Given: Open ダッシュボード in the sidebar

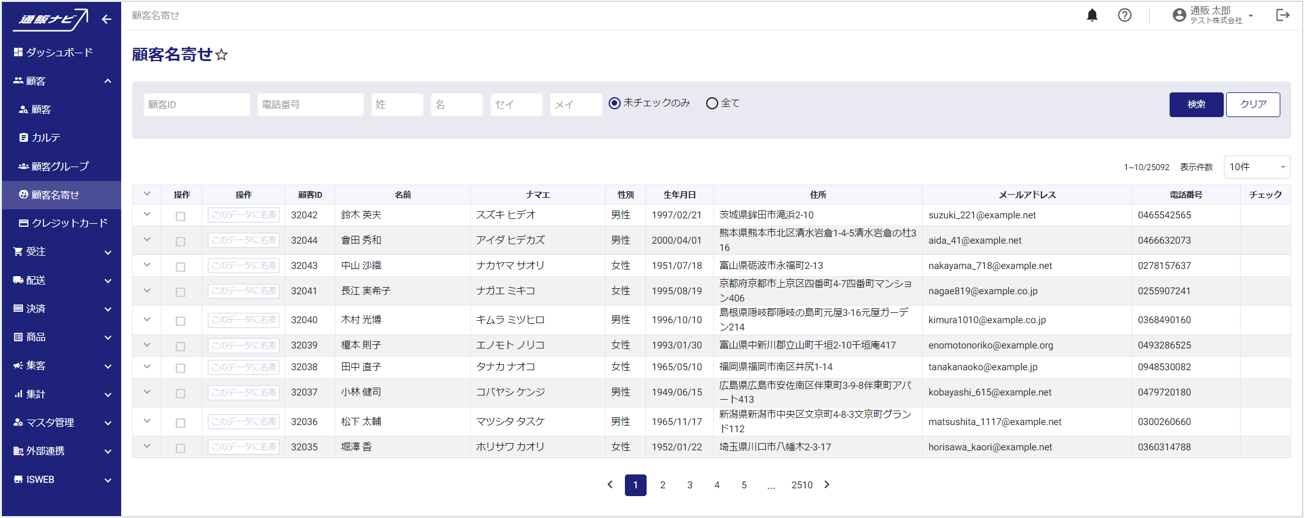Looking at the screenshot, I should click(x=58, y=52).
